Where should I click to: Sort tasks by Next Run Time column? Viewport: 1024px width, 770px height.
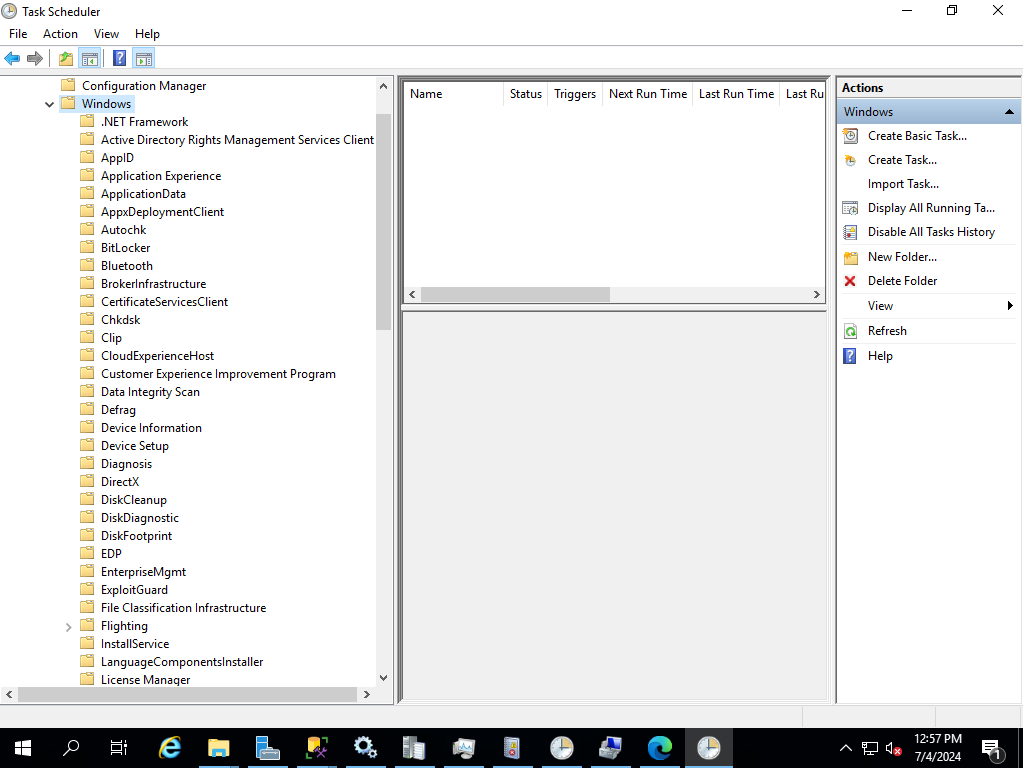pyautogui.click(x=648, y=94)
